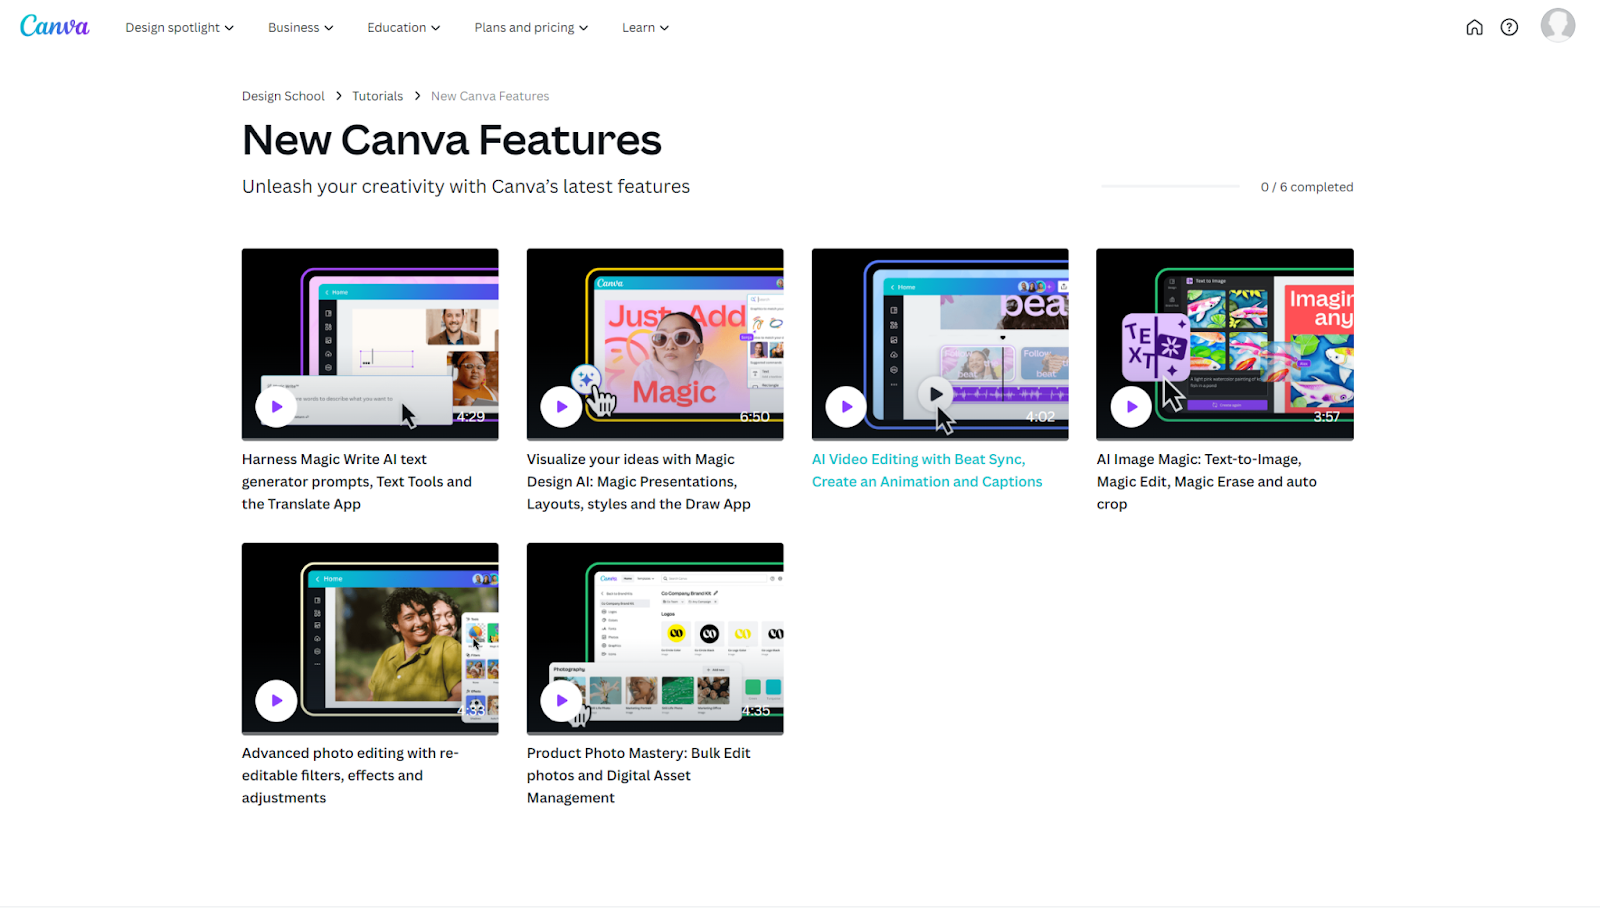
Task: Go to Tutorials breadcrumb
Action: point(377,96)
